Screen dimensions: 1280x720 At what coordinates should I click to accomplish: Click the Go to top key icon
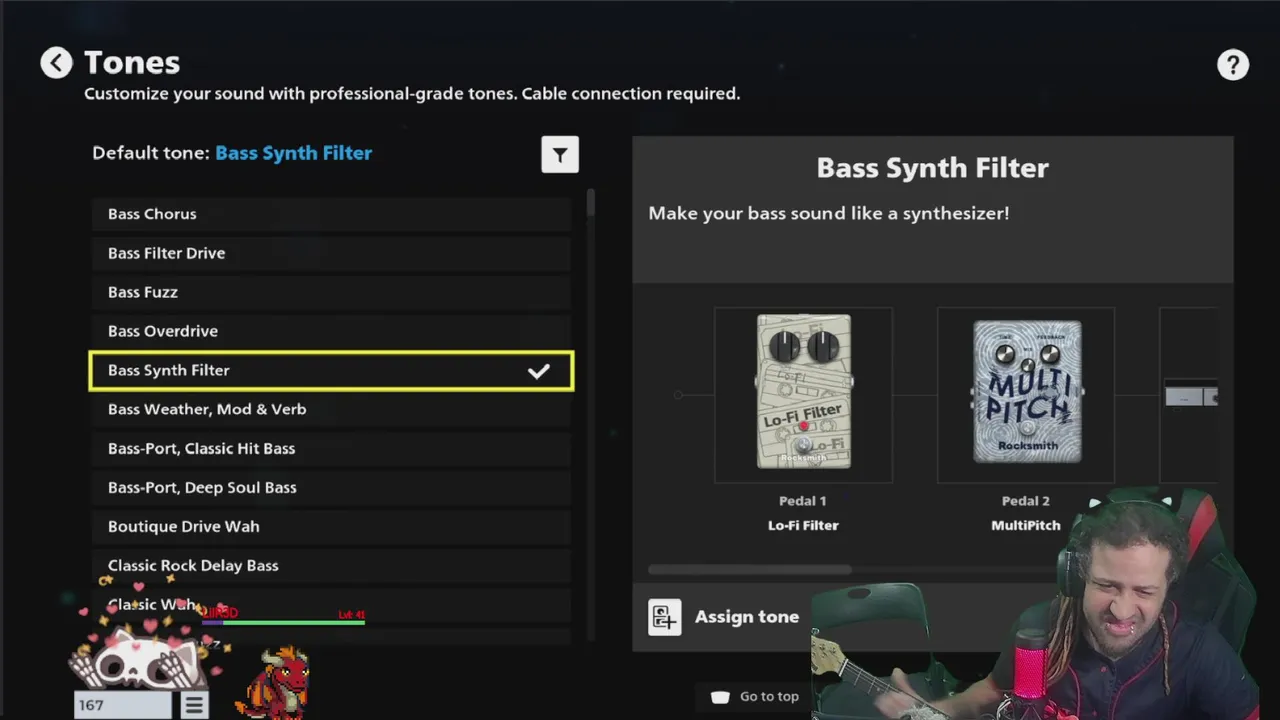coord(720,697)
